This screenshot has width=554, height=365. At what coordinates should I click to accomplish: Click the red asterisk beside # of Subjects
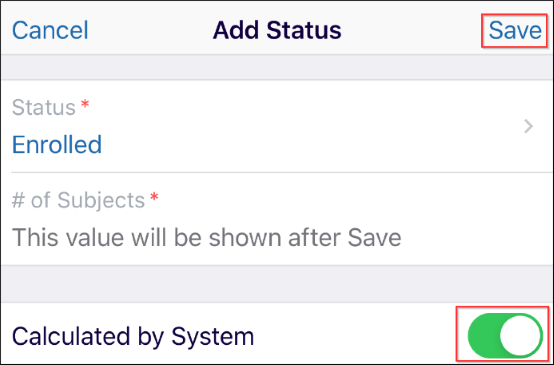click(x=154, y=197)
